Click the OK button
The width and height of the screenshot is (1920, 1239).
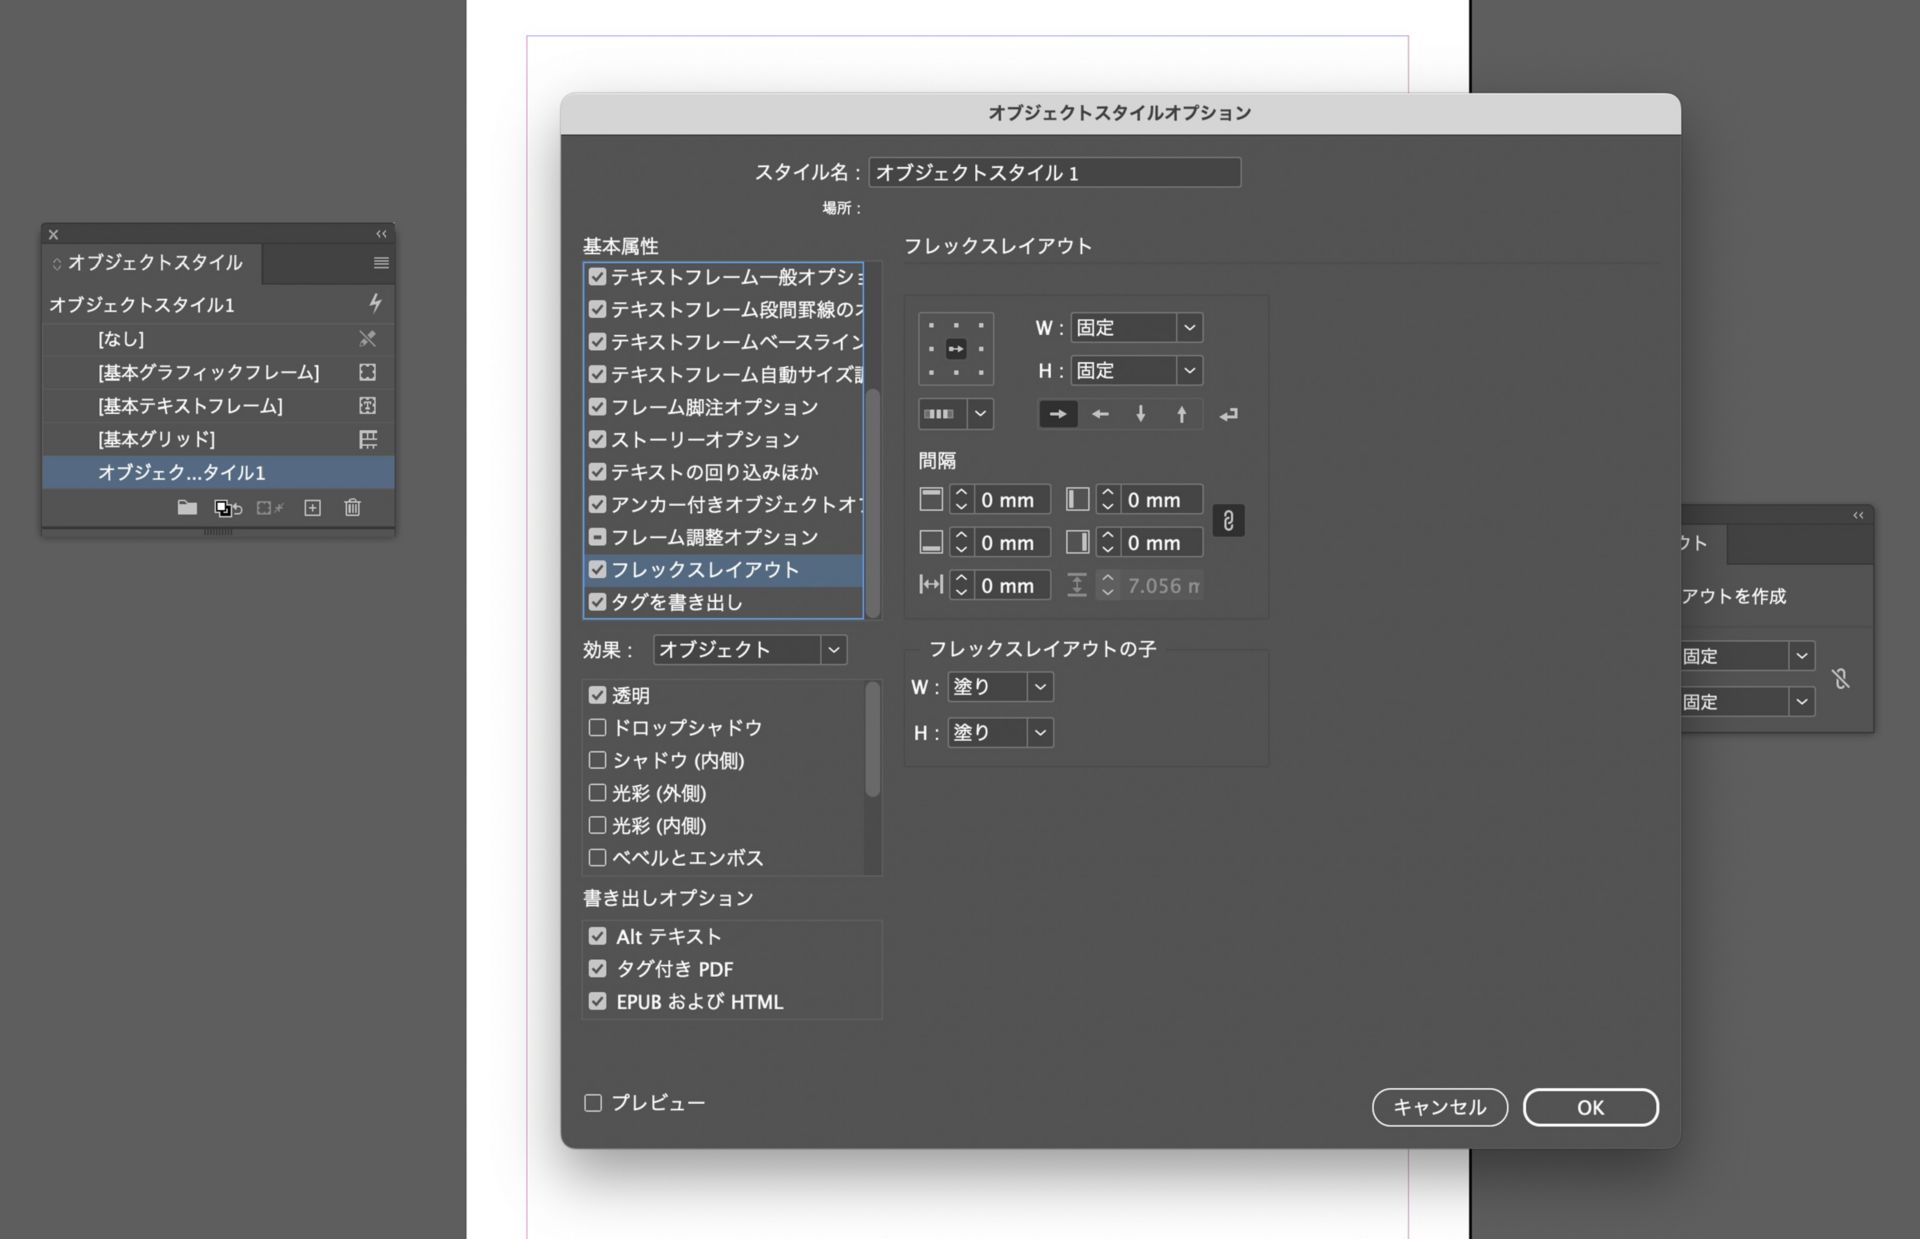coord(1590,1107)
